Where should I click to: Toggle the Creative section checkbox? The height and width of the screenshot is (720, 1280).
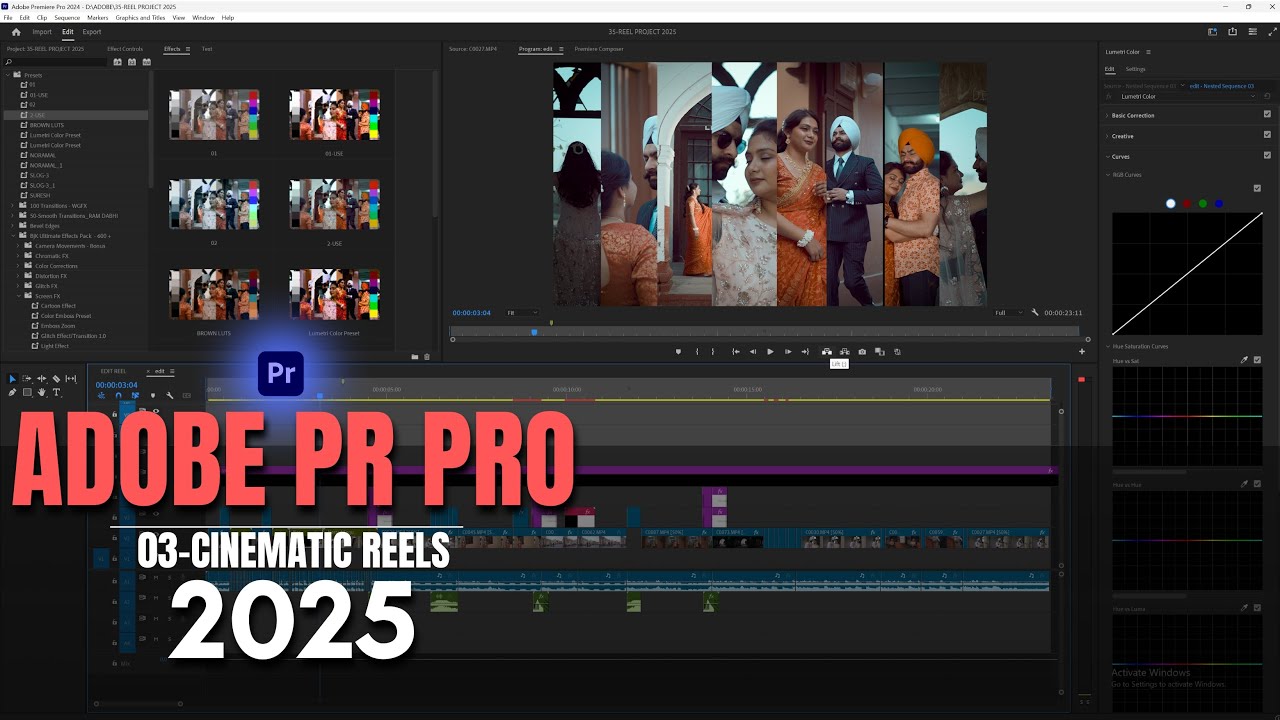(1267, 135)
